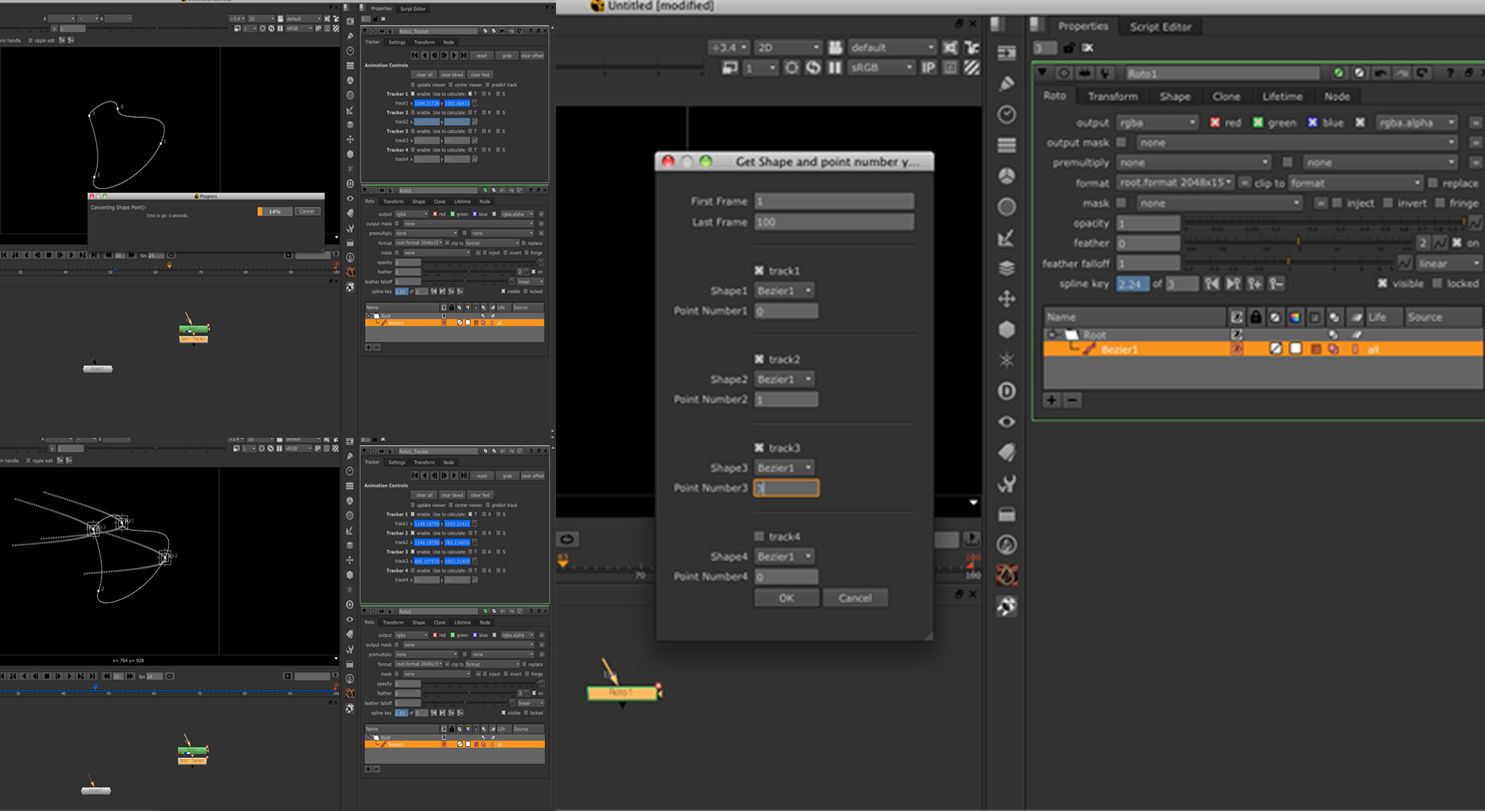Image resolution: width=1485 pixels, height=811 pixels.
Task: Open the Color nodes wheel icon
Action: pyautogui.click(x=1007, y=176)
